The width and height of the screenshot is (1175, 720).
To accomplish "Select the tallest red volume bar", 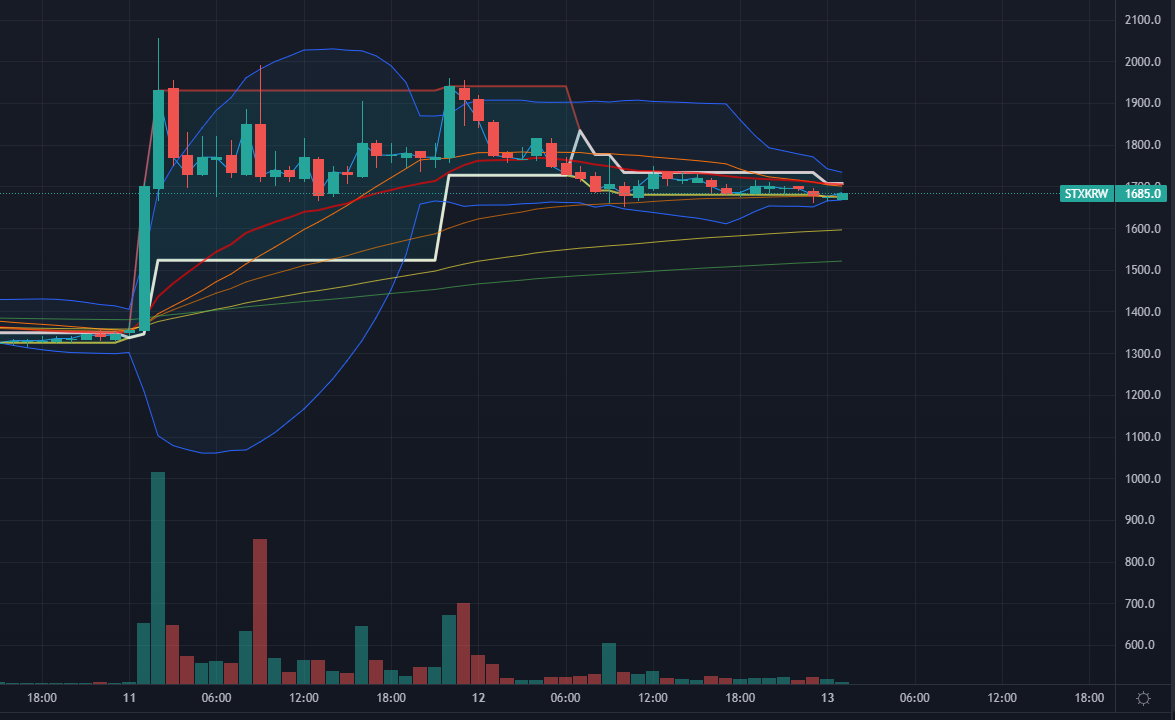I will tap(260, 611).
